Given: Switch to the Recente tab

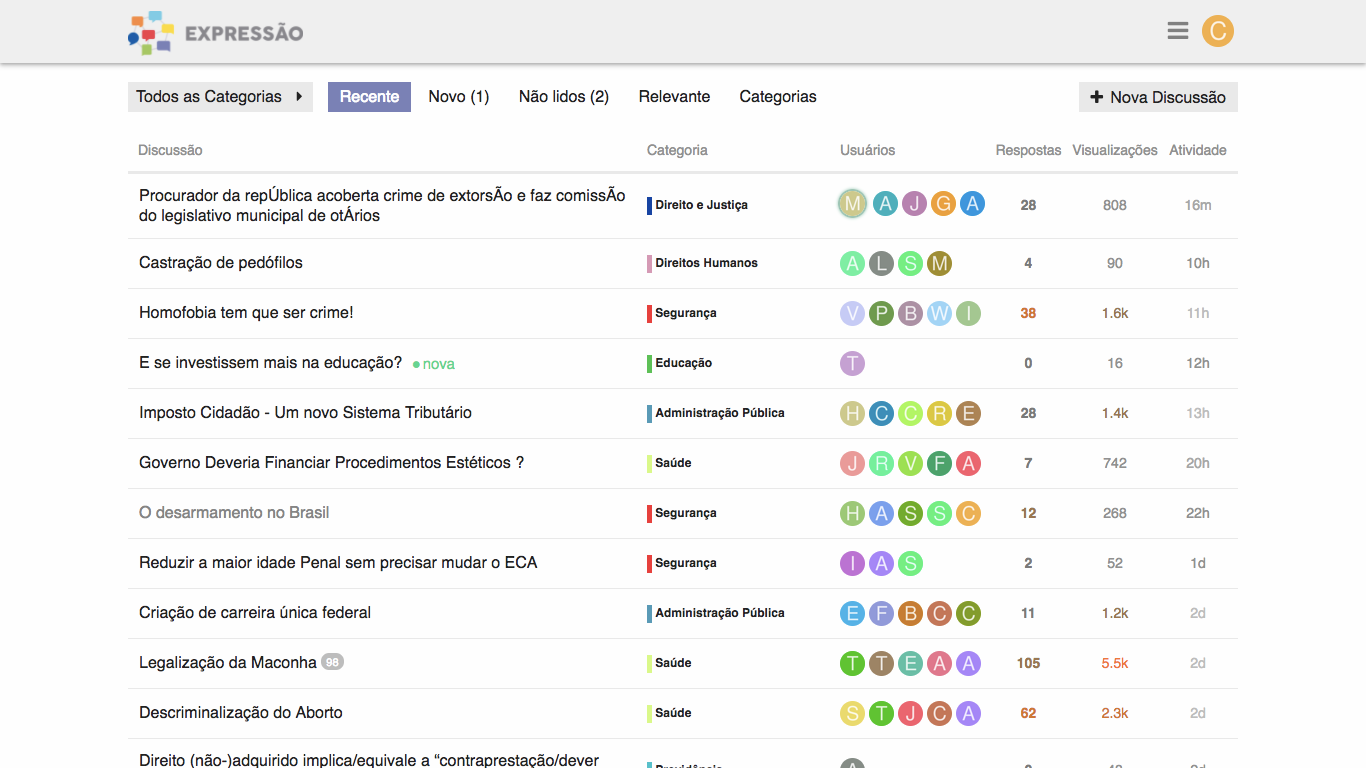Looking at the screenshot, I should 369,97.
